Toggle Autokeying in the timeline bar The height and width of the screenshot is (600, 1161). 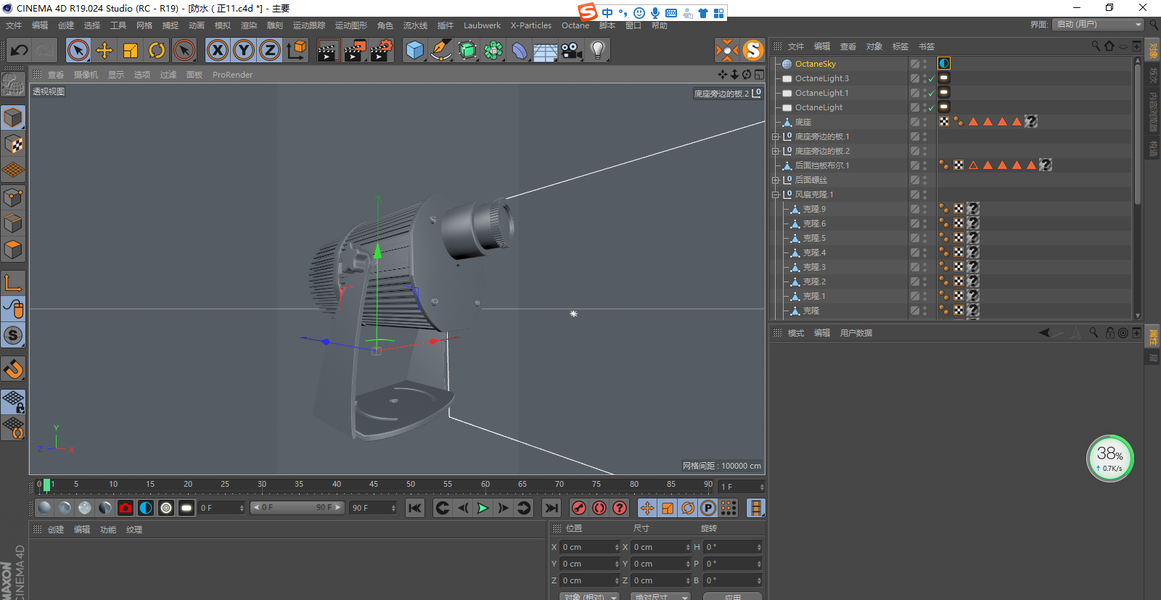tap(599, 508)
